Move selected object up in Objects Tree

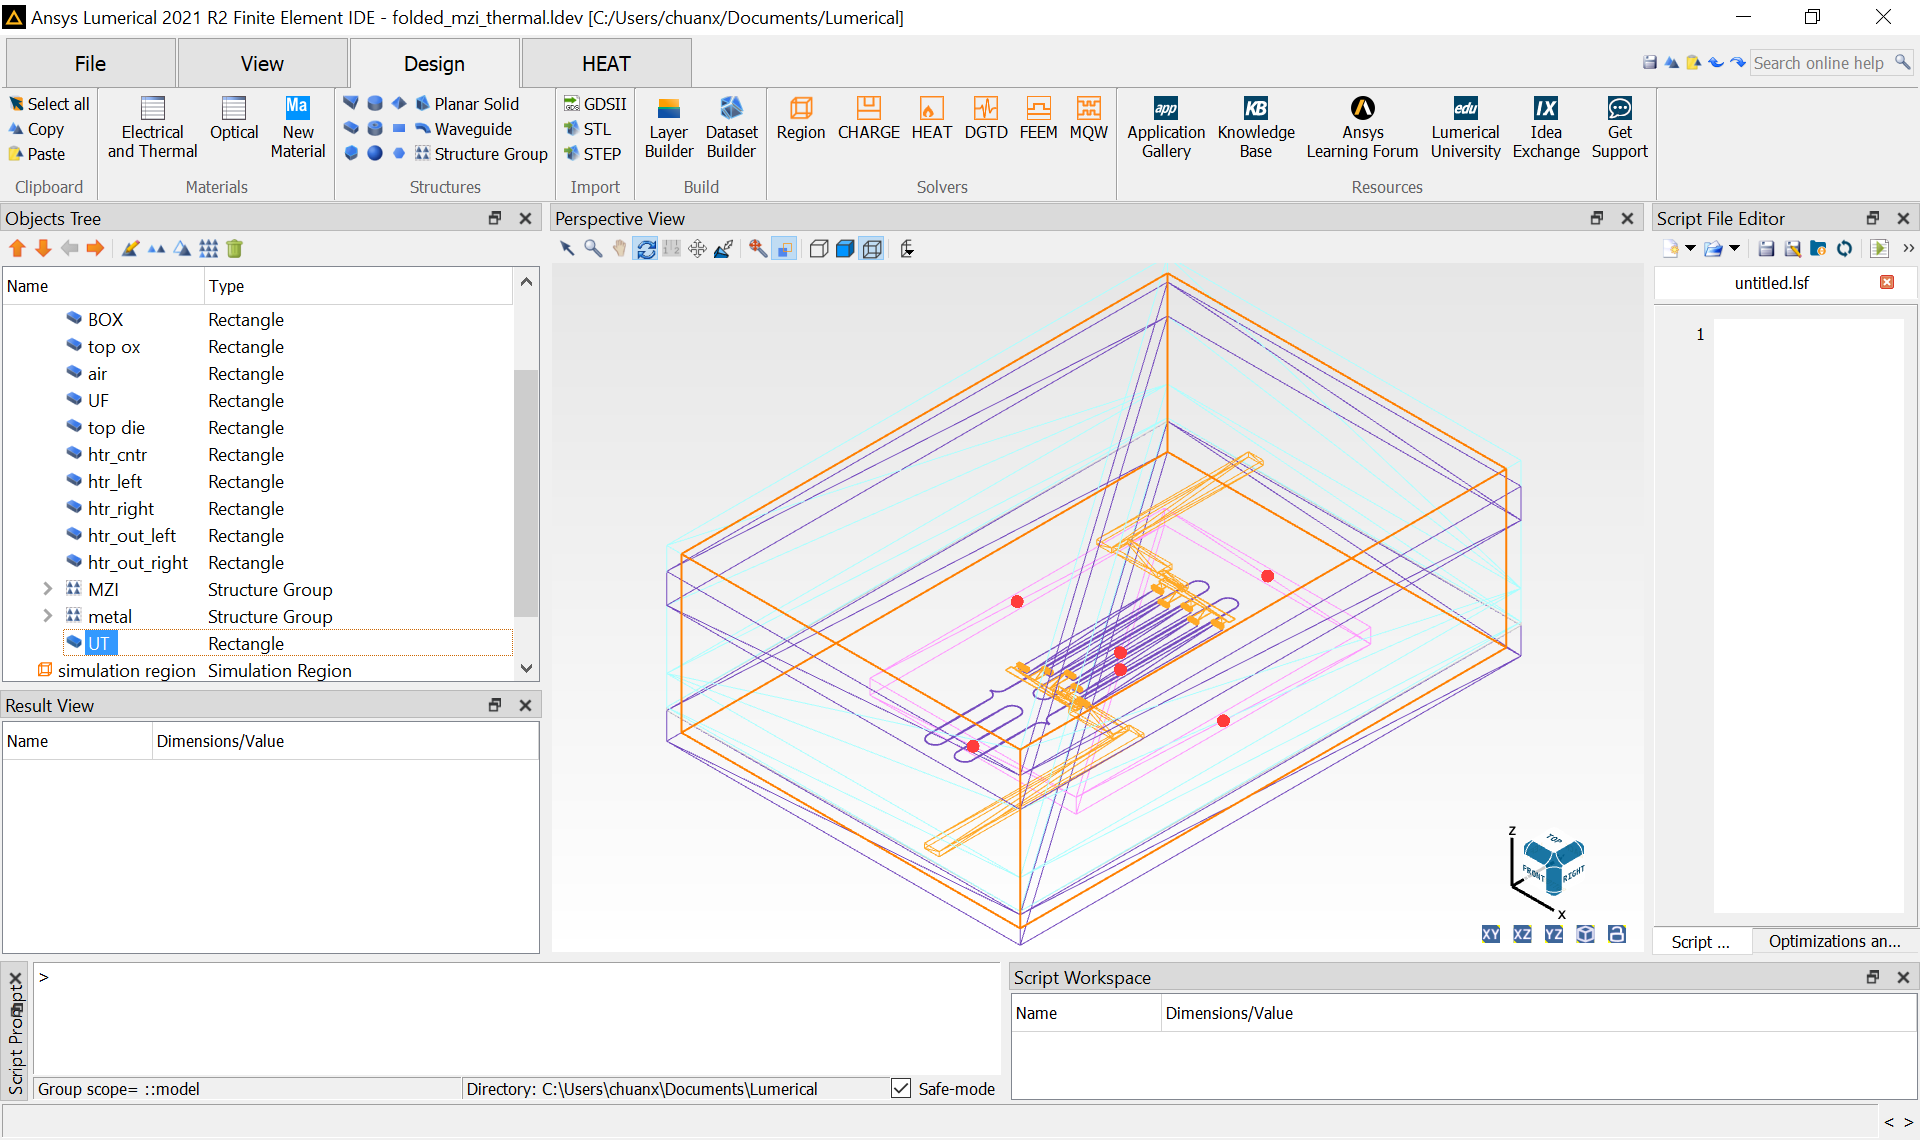pos(17,249)
